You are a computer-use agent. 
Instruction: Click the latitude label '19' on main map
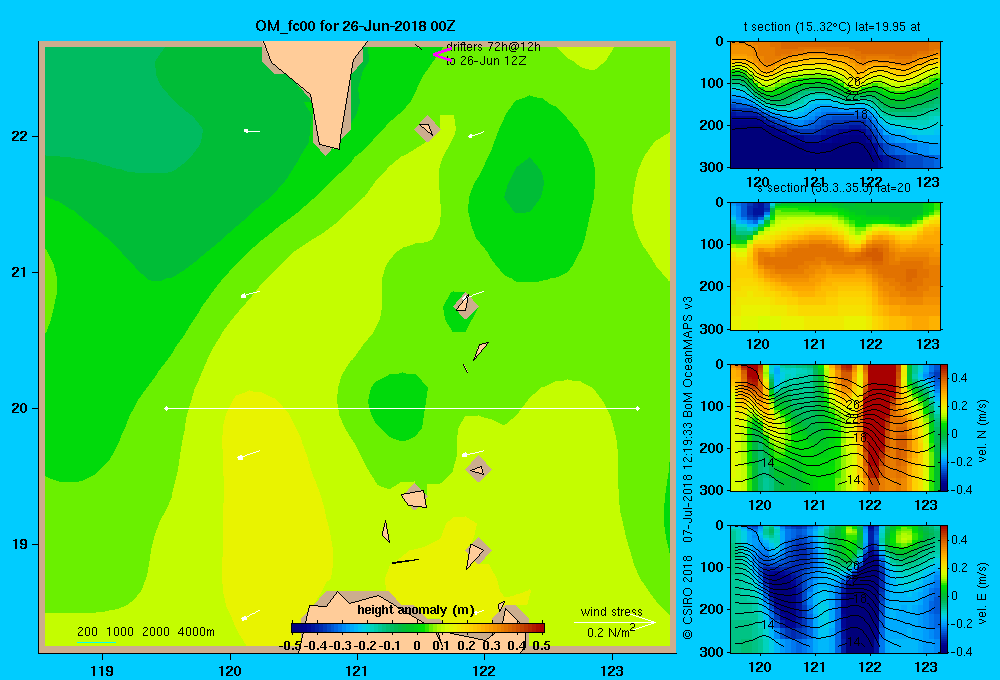20,544
